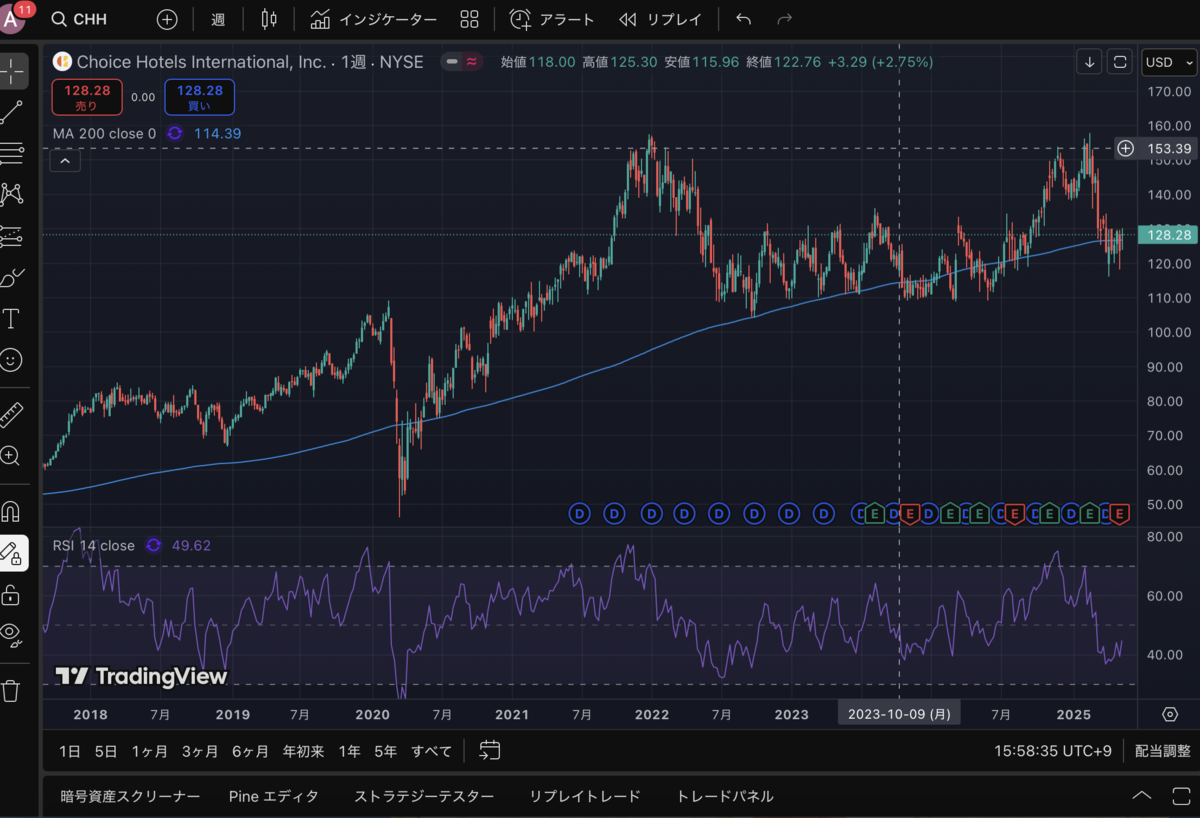
Task: Select the crosshair cursor tool
Action: [13, 72]
